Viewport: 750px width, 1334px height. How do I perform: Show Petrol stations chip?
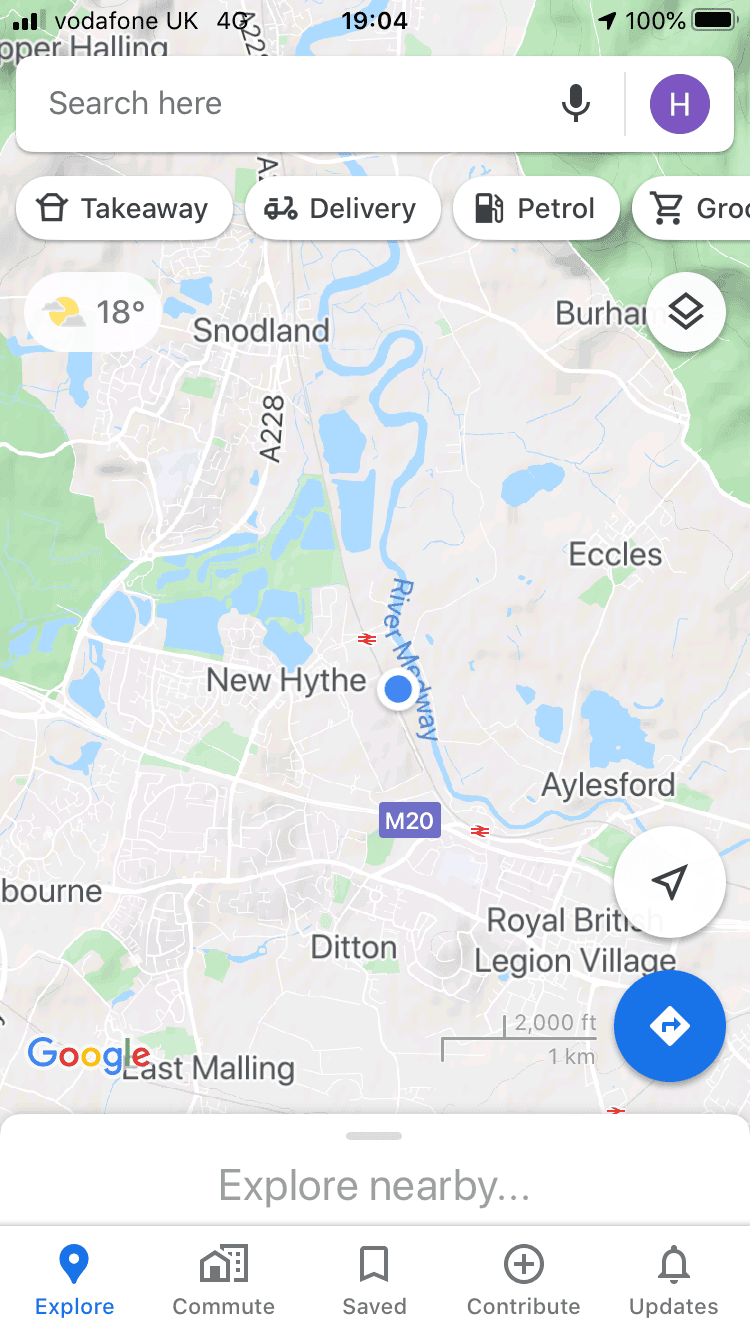pyautogui.click(x=535, y=208)
